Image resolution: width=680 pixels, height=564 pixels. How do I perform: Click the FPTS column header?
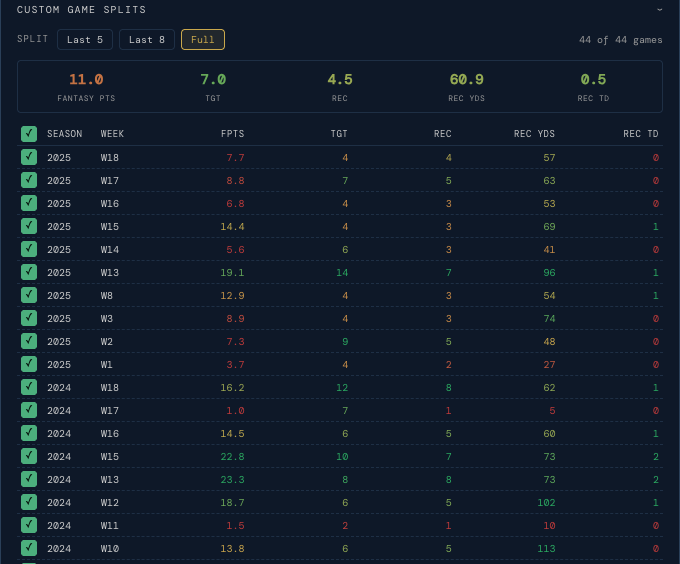point(232,134)
